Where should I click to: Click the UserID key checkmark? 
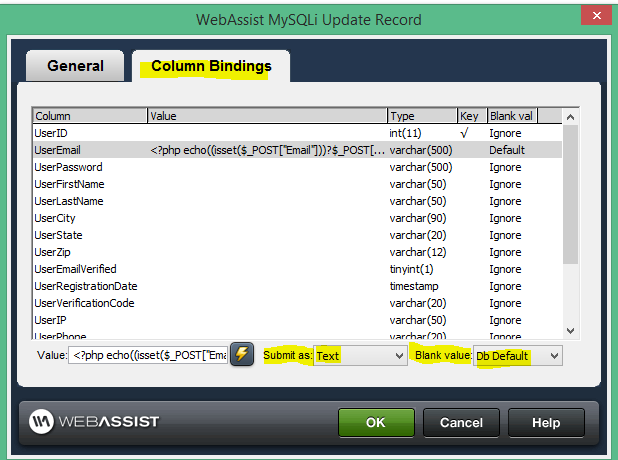(464, 133)
